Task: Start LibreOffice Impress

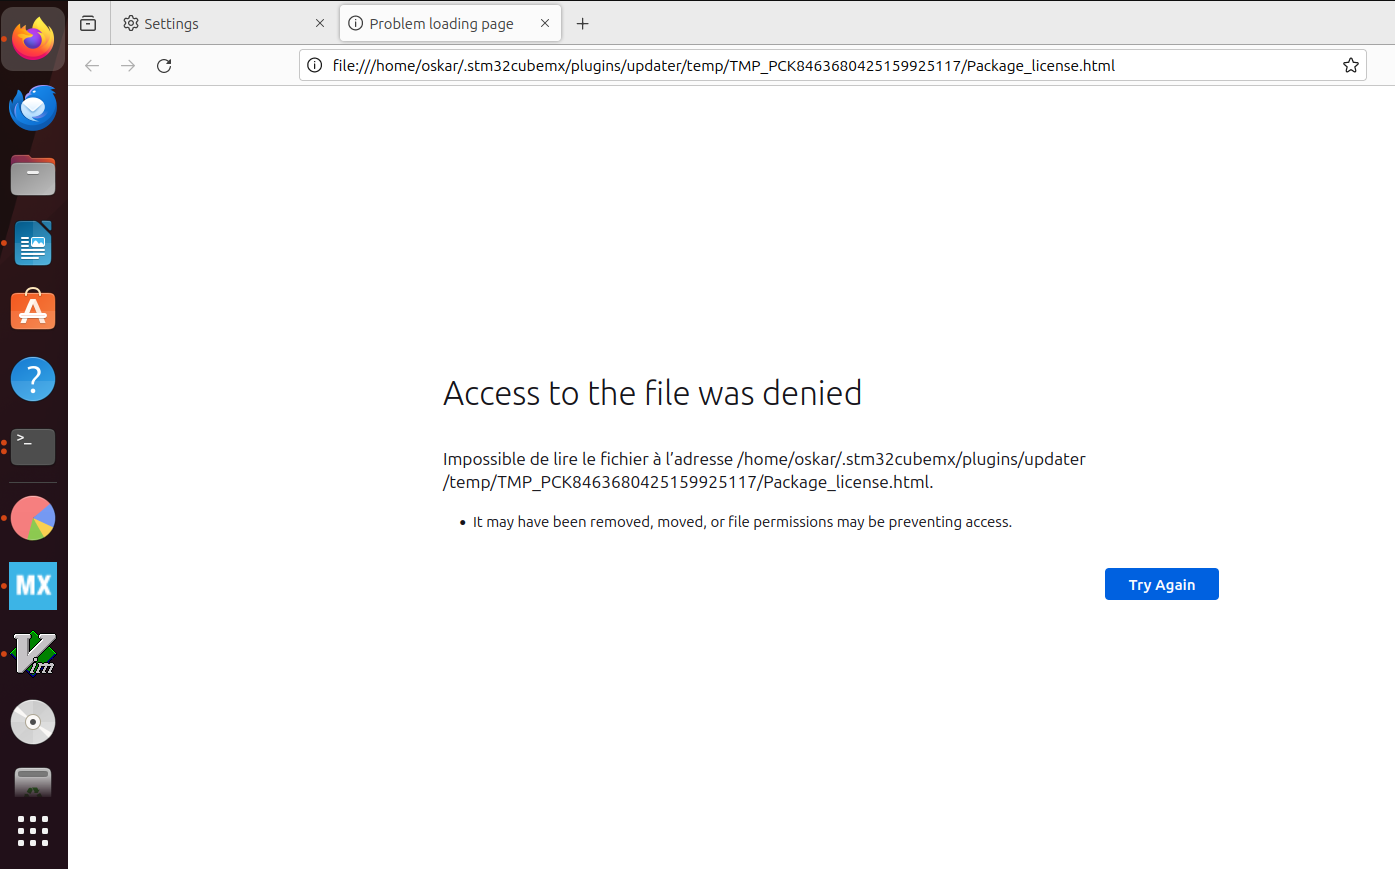Action: pos(33,243)
